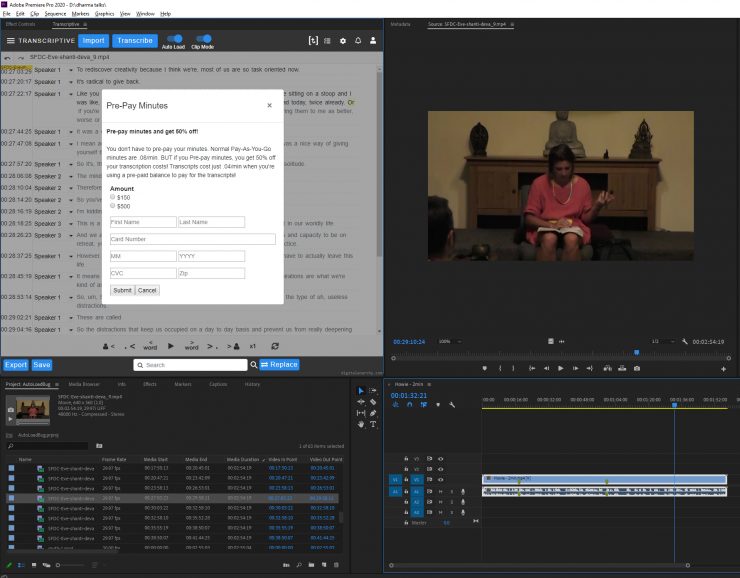Click the Card Number input field
The width and height of the screenshot is (740, 578).
(x=192, y=239)
